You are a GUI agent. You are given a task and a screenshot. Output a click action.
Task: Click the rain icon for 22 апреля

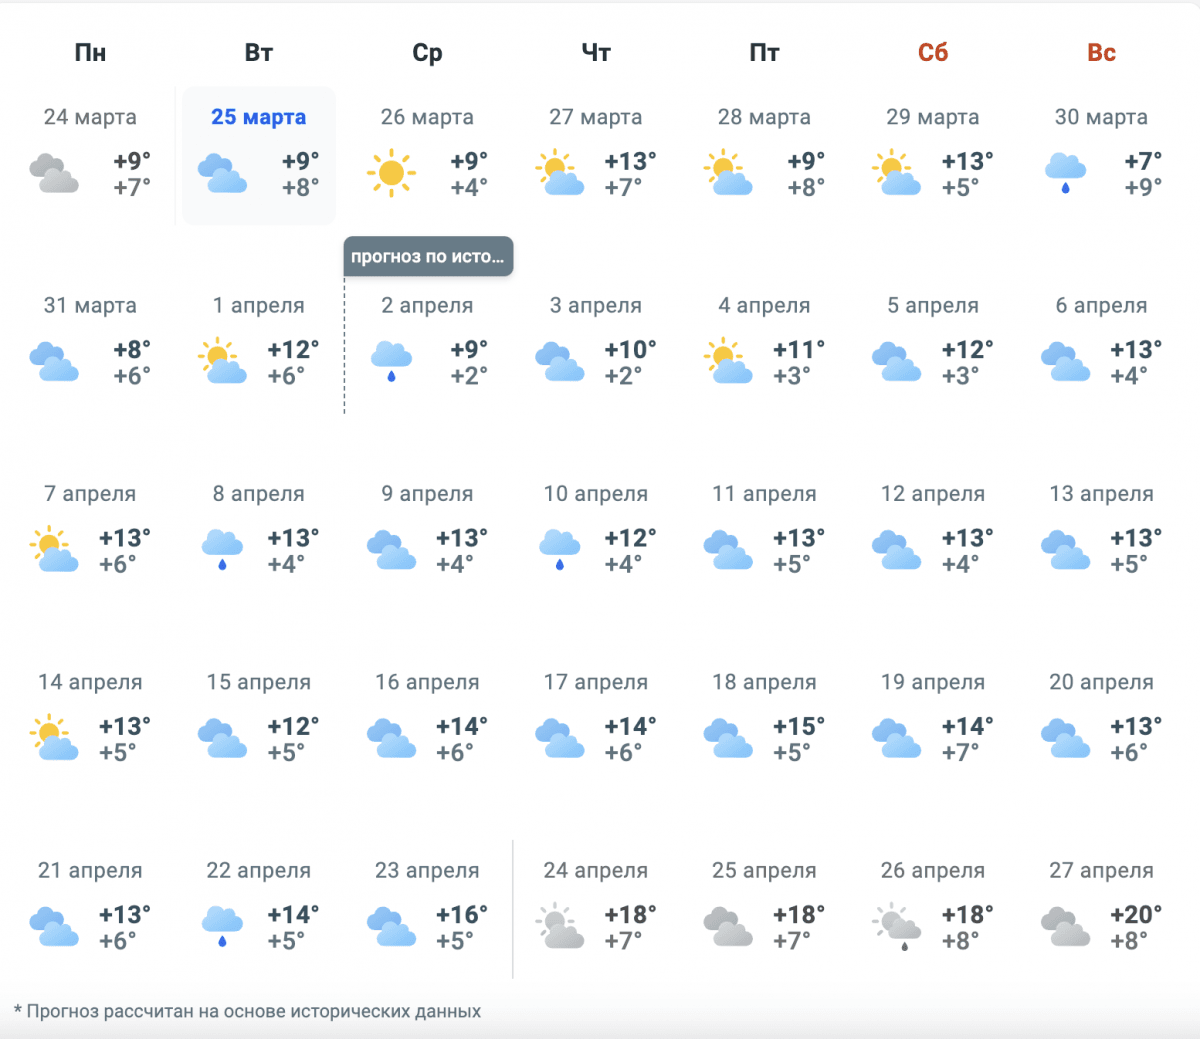click(x=222, y=926)
